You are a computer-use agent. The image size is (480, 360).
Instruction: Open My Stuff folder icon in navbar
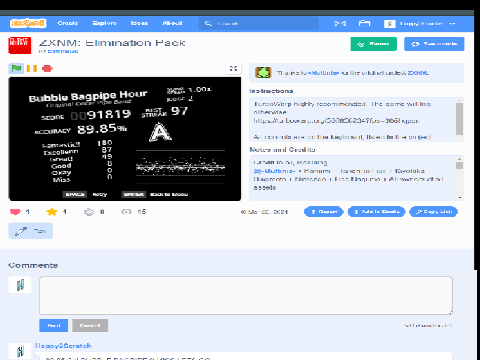(x=364, y=23)
